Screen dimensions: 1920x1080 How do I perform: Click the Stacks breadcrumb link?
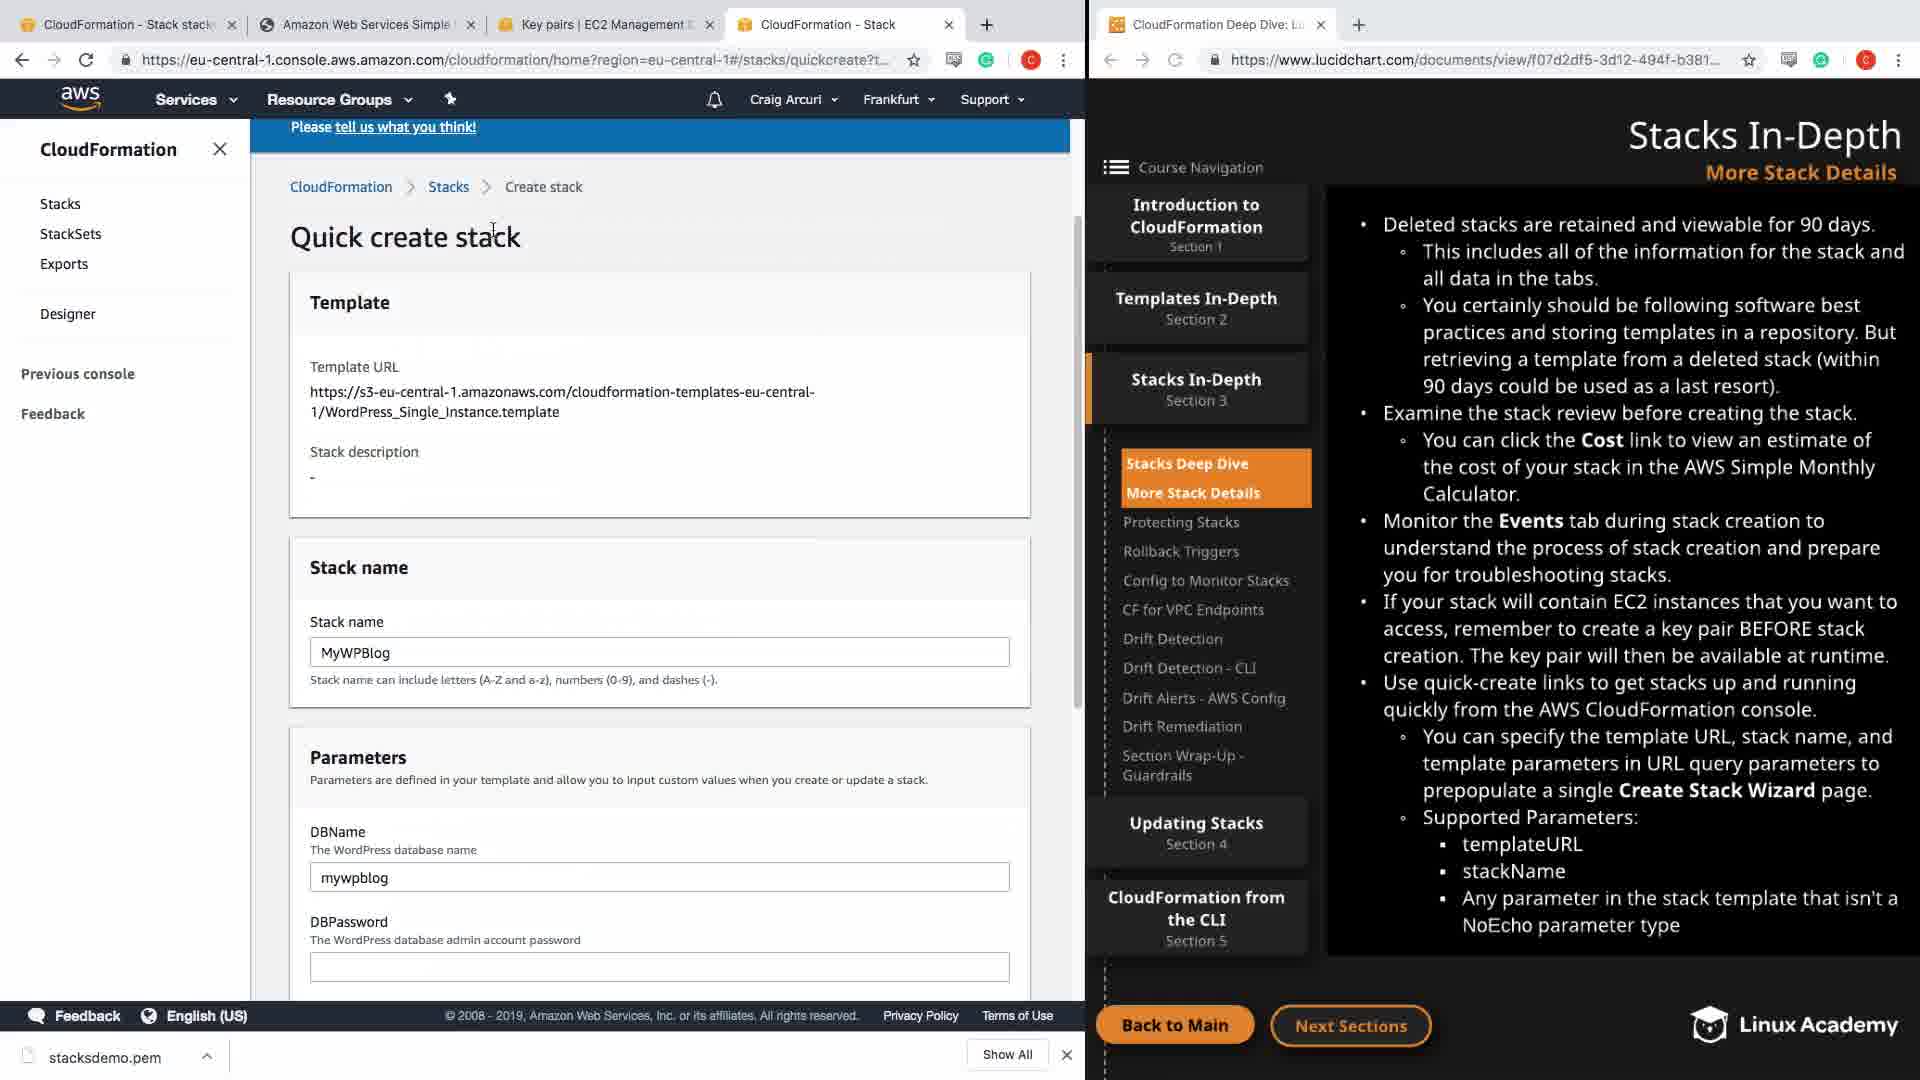448,187
